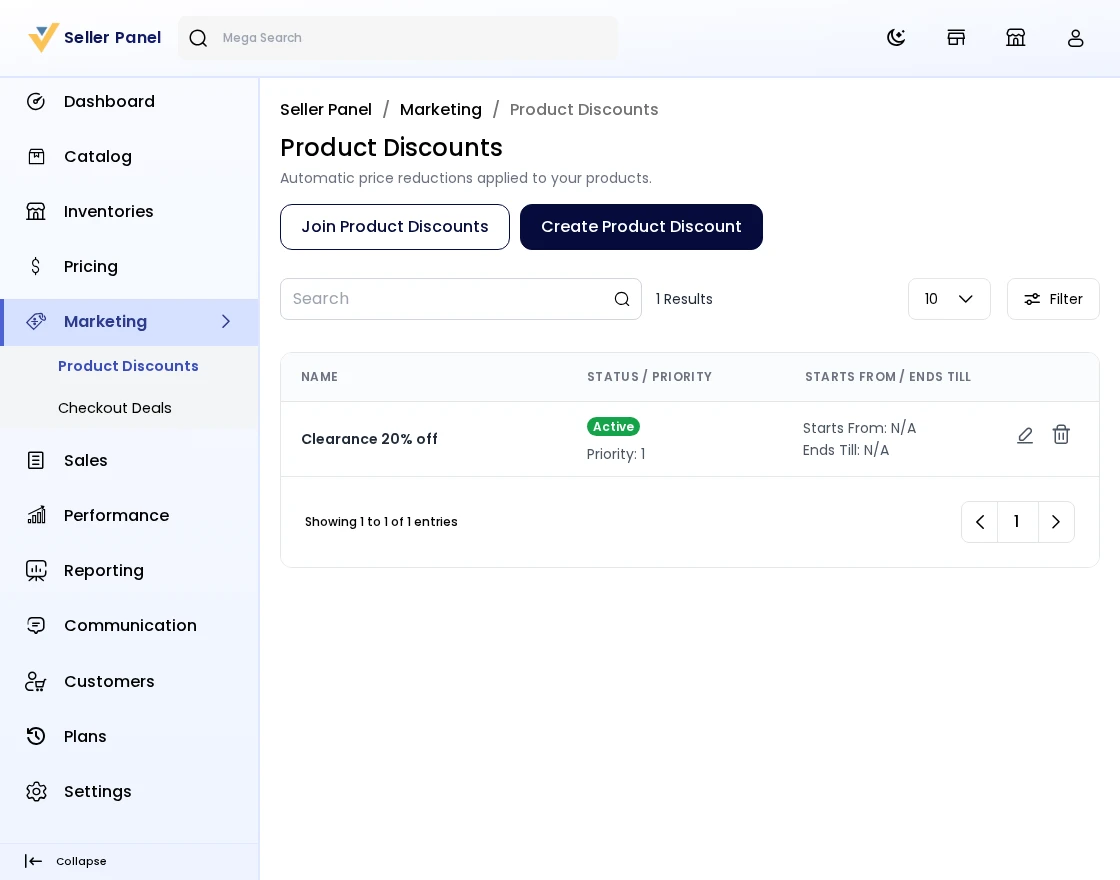This screenshot has height=880, width=1120.
Task: Click the Catalog sidebar icon
Action: tap(36, 156)
